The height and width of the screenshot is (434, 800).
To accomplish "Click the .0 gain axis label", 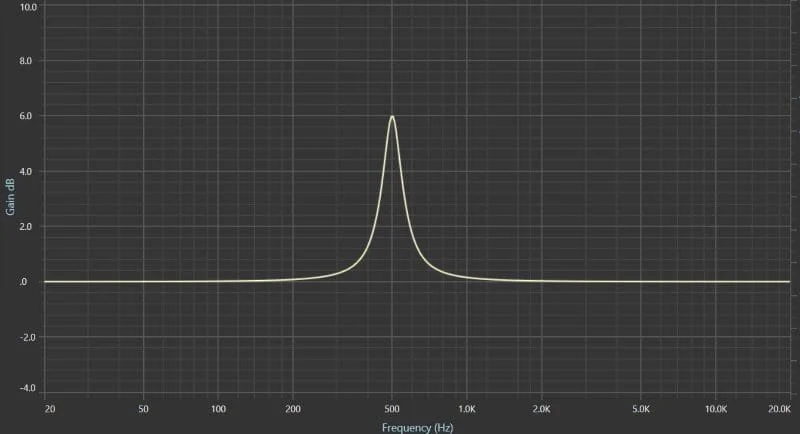I will tap(23, 282).
